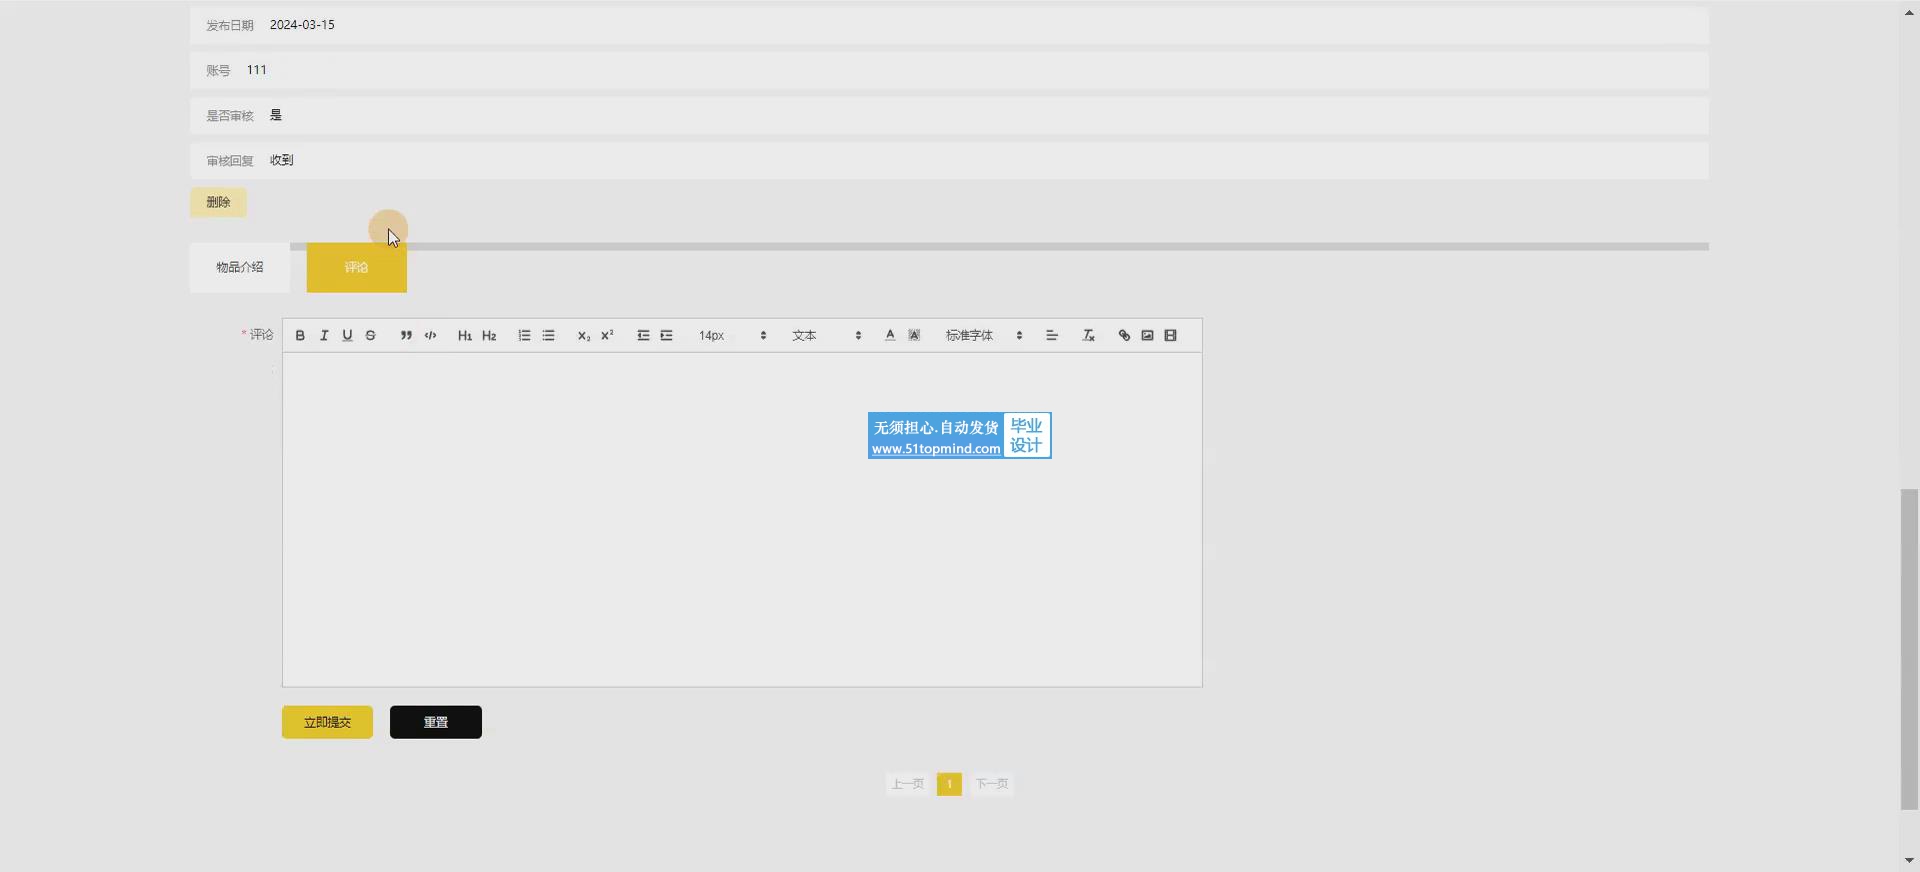
Task: Apply Heading 1 style
Action: tap(465, 336)
